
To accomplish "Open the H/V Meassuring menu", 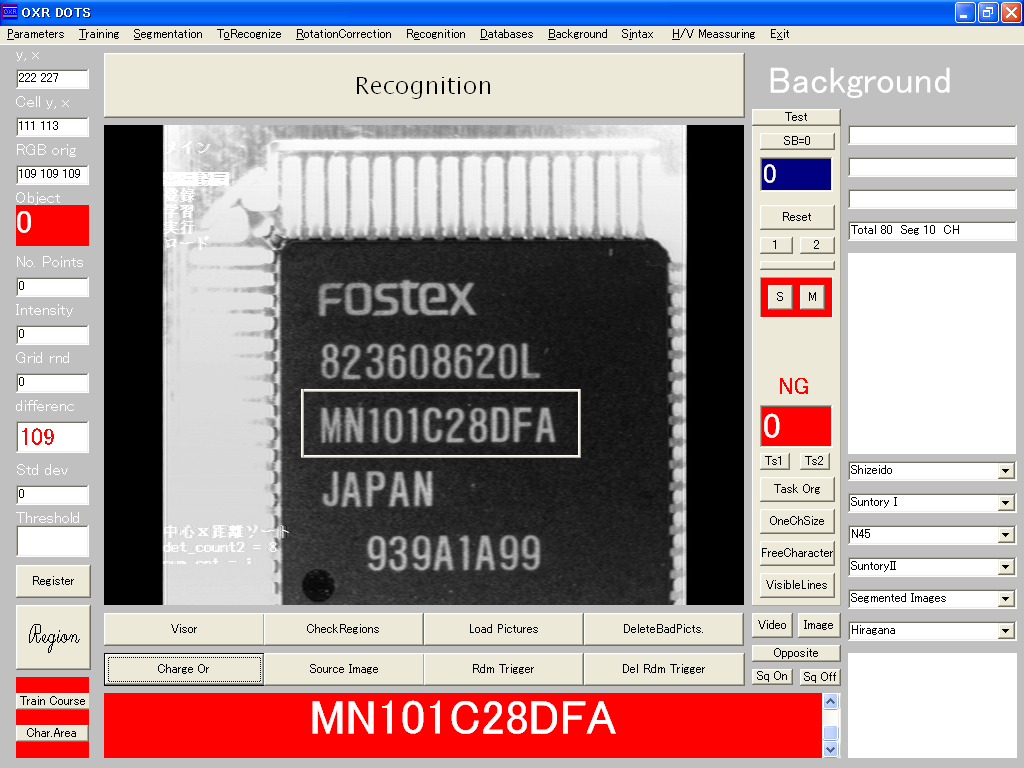I will [713, 34].
